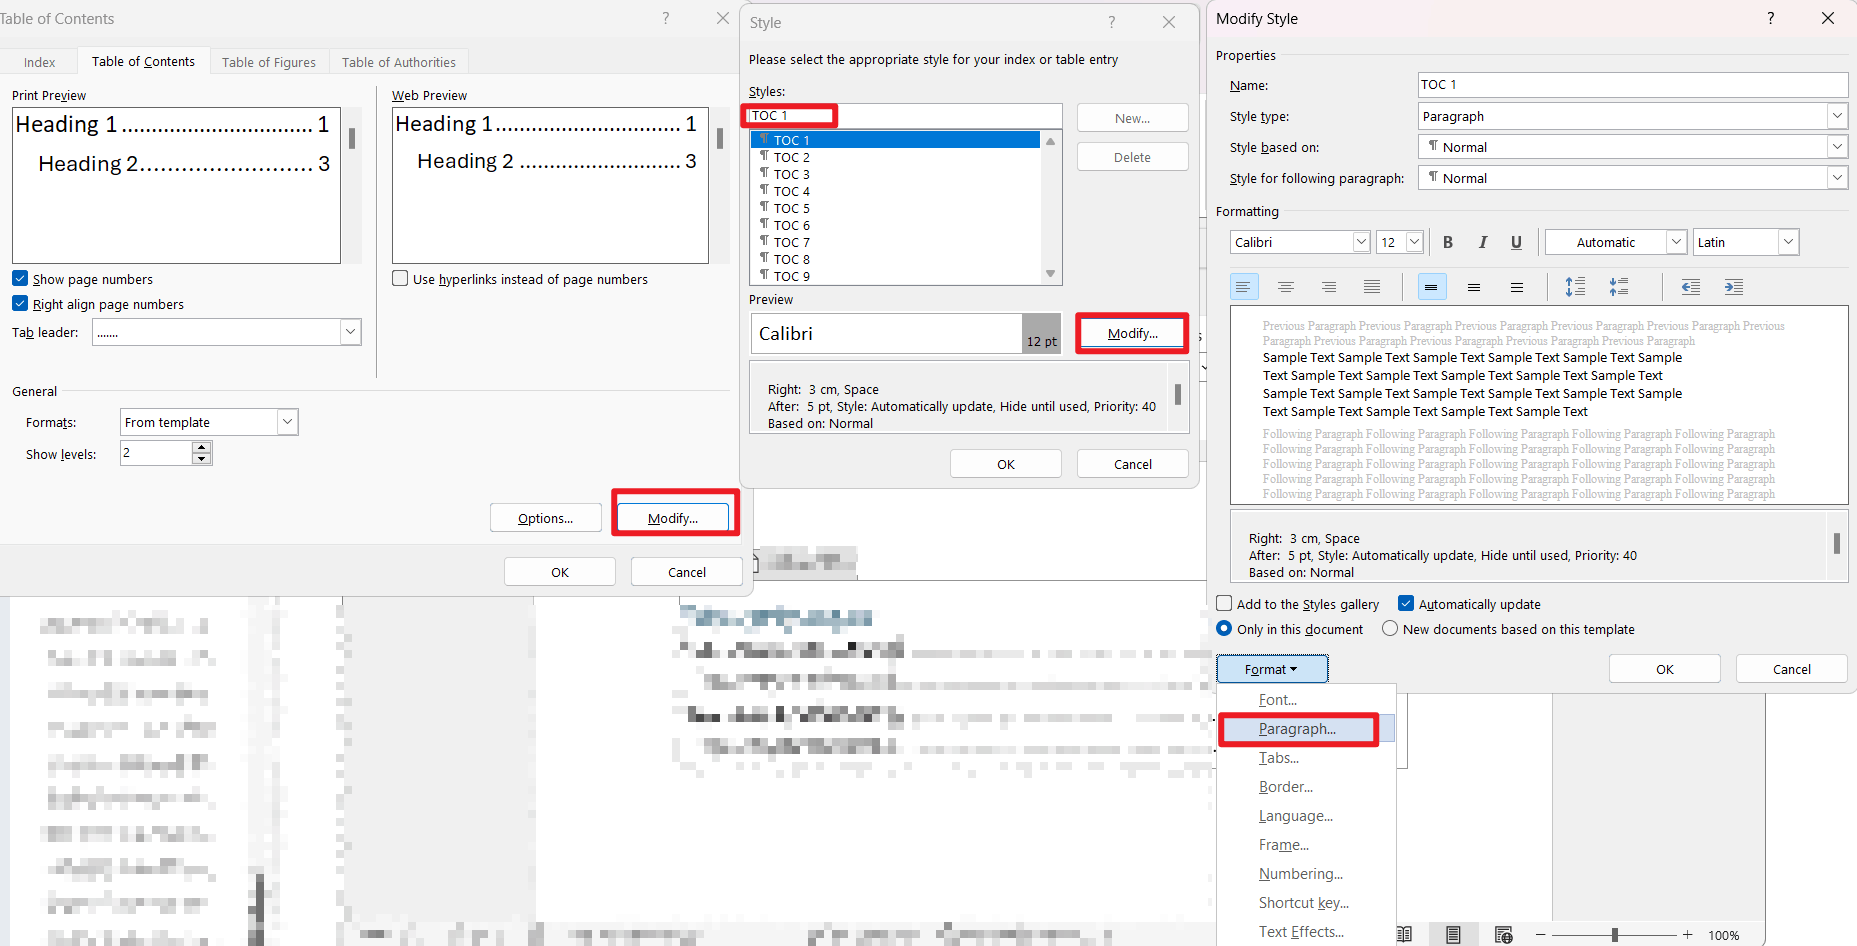
Task: Decrease paragraph spacing icon
Action: 1619,287
